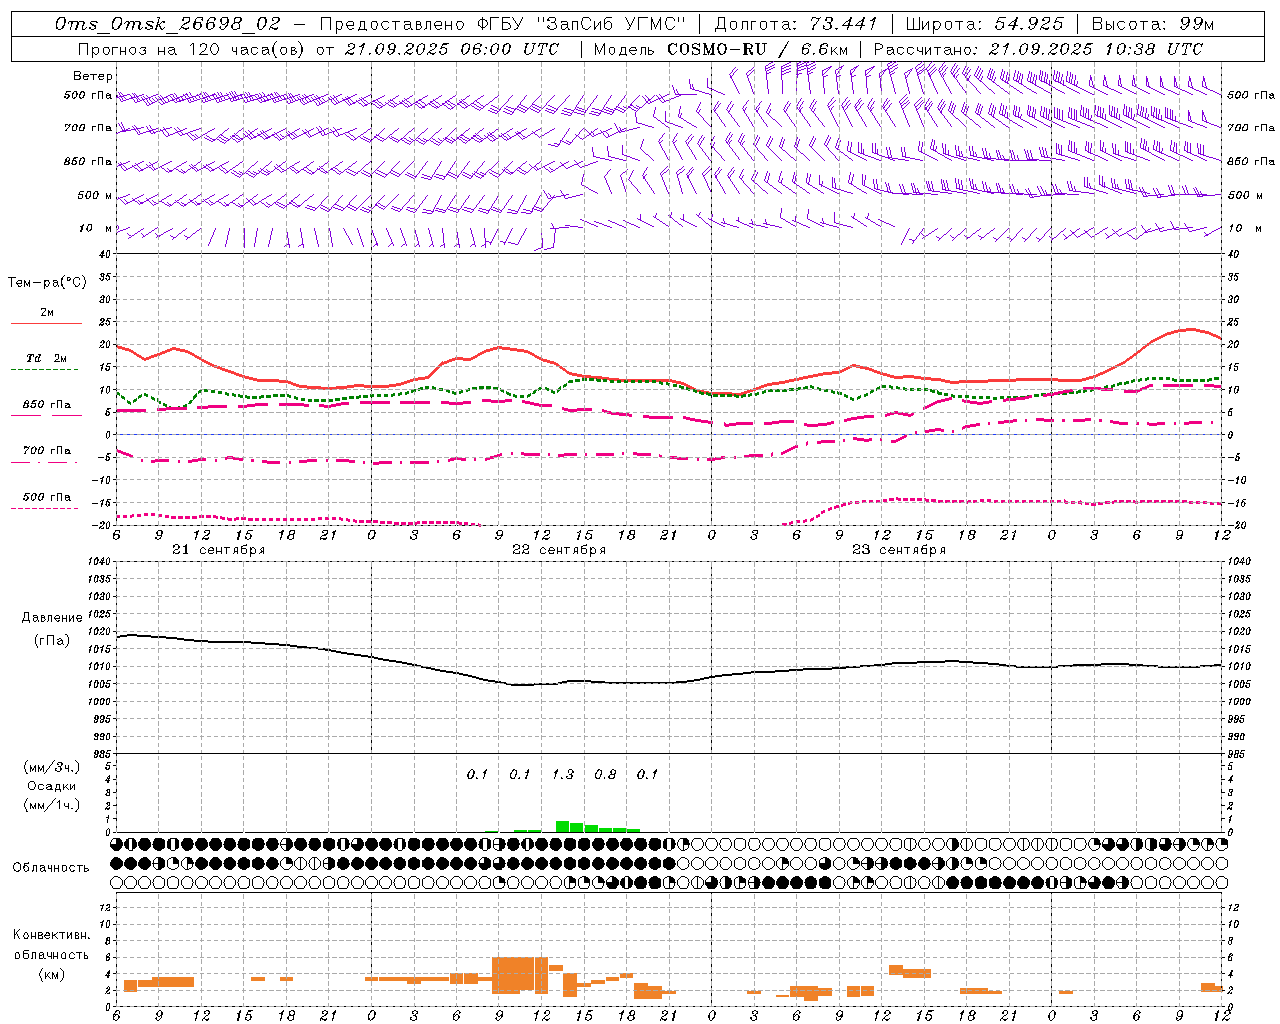Click the "Конвективн." panel label
The width and height of the screenshot is (1280, 1024).
51,934
